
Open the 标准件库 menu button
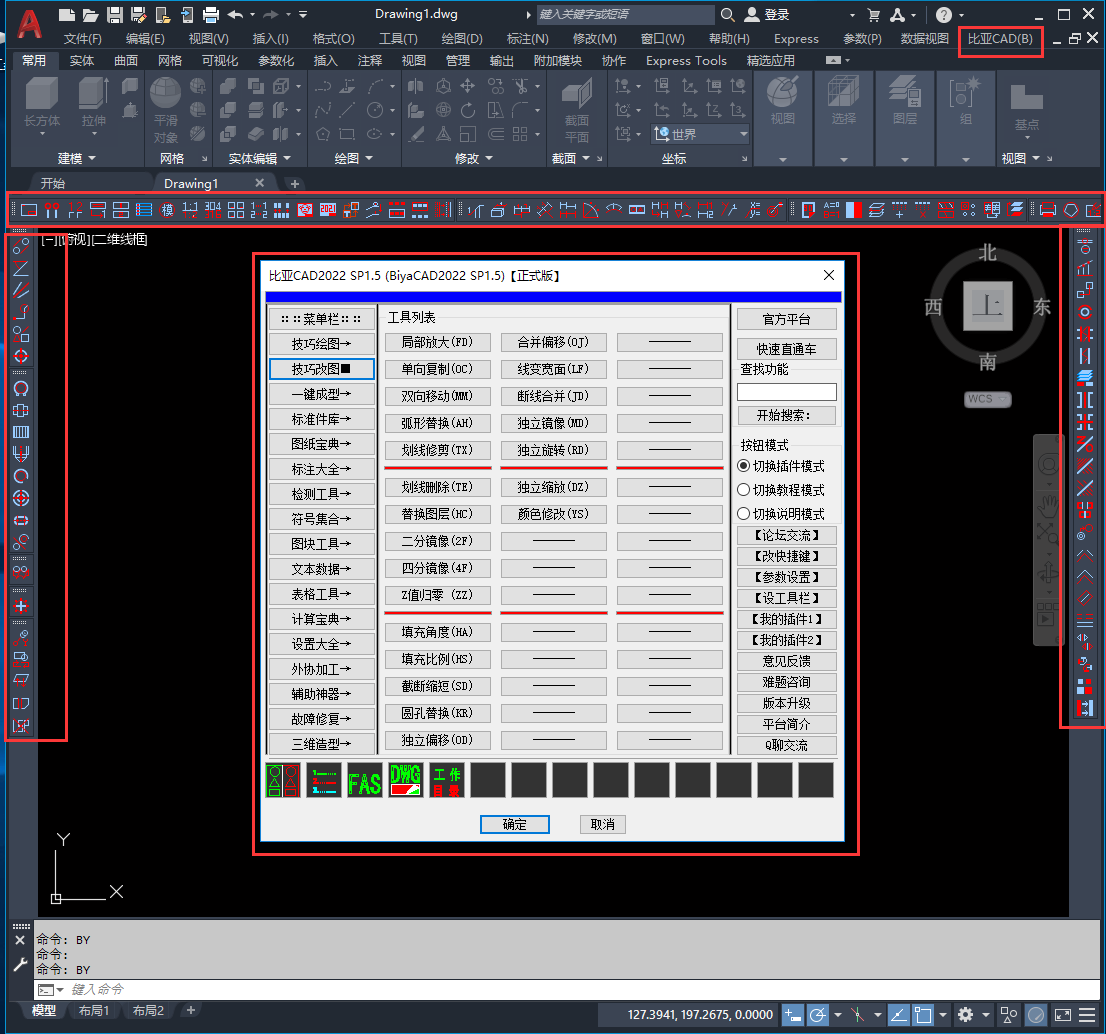coord(322,419)
